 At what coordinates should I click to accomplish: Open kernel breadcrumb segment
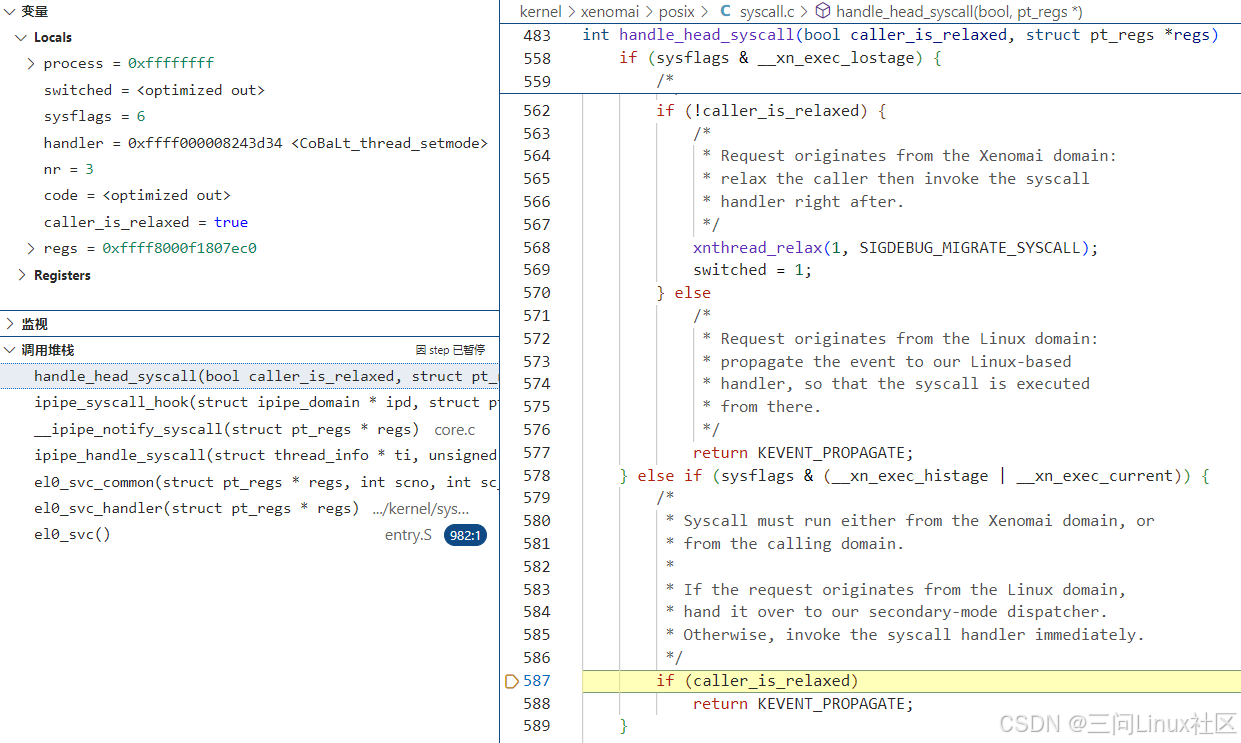[x=541, y=12]
